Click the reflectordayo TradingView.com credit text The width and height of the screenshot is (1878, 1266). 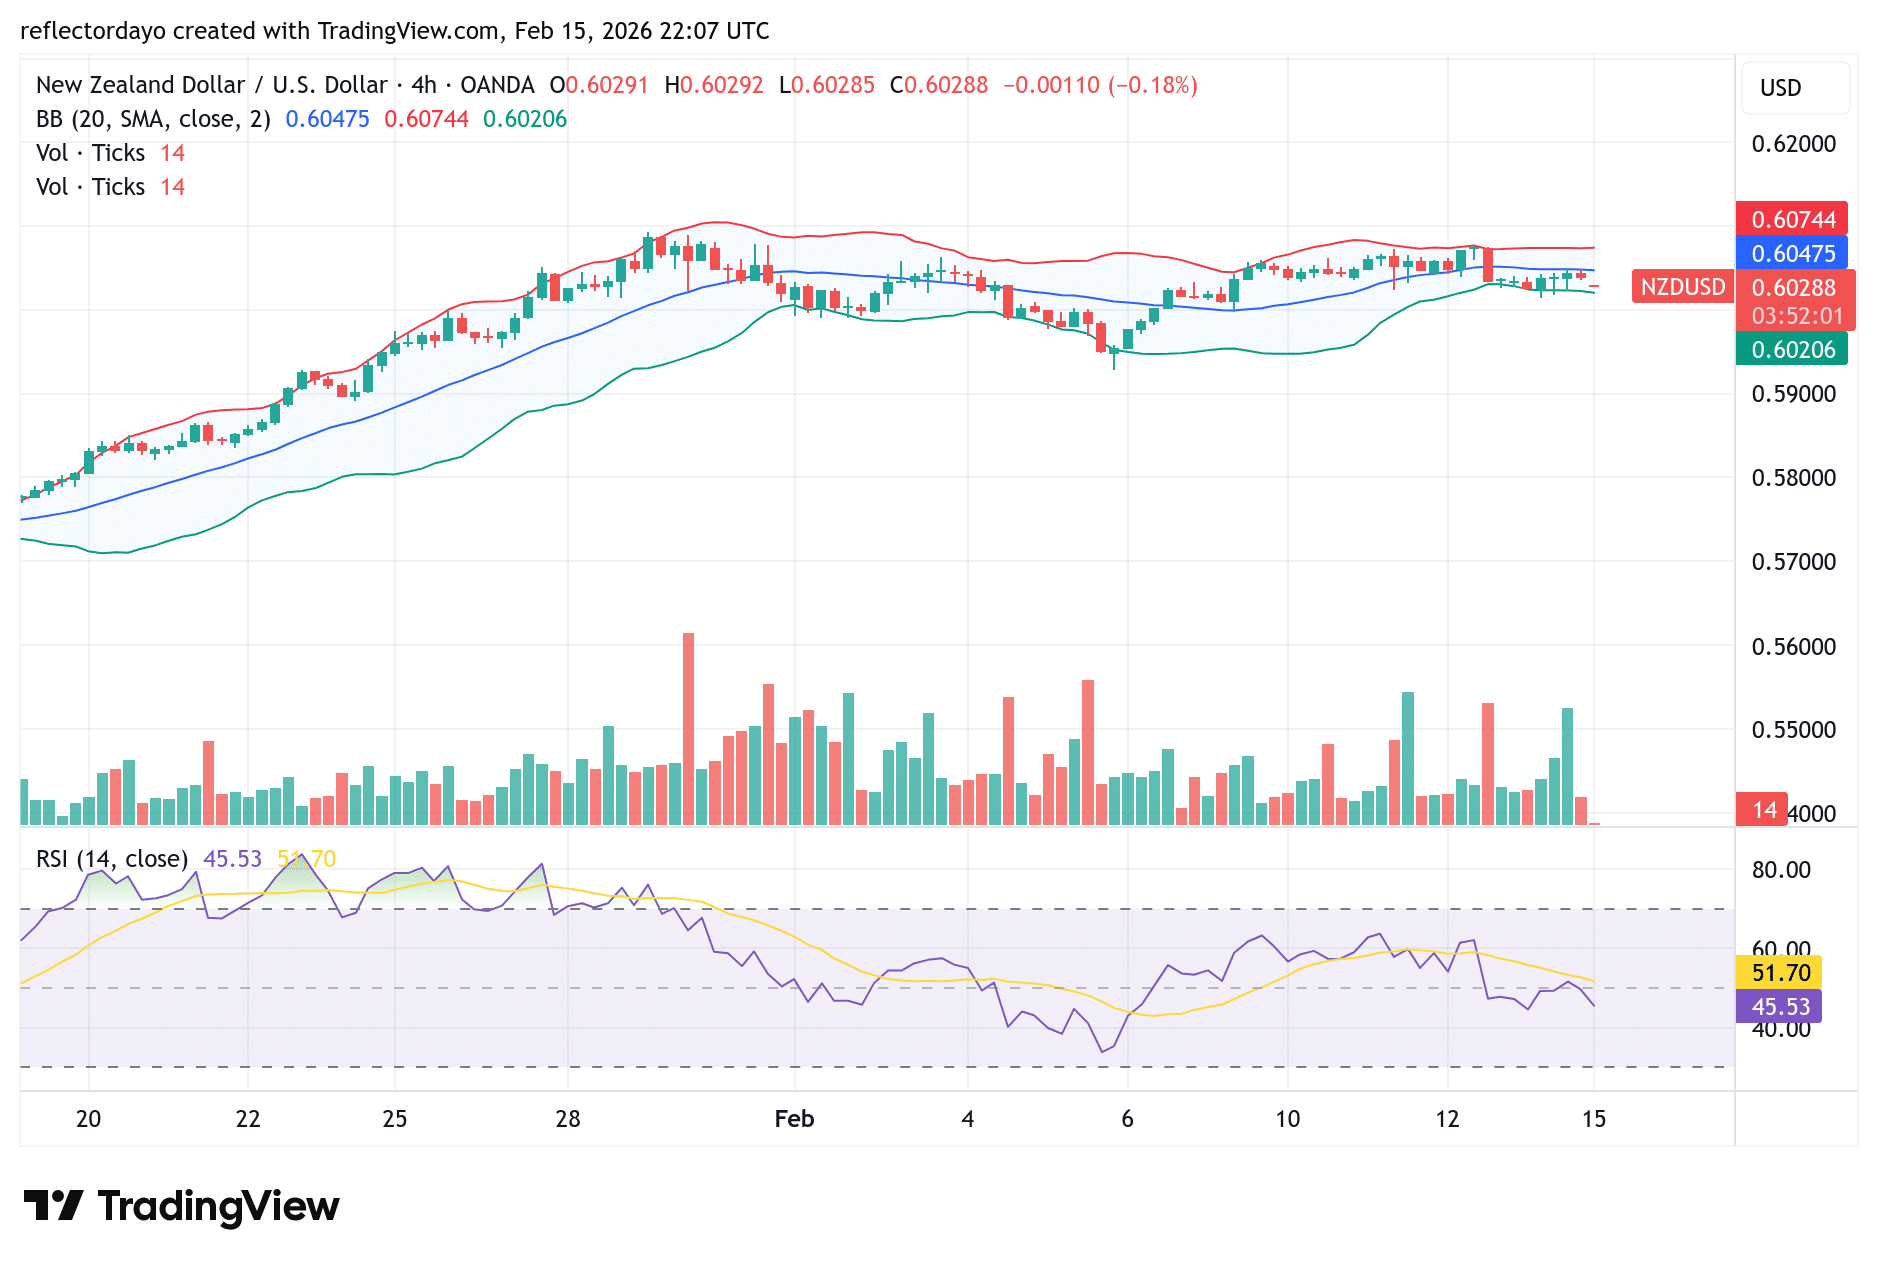pos(394,31)
